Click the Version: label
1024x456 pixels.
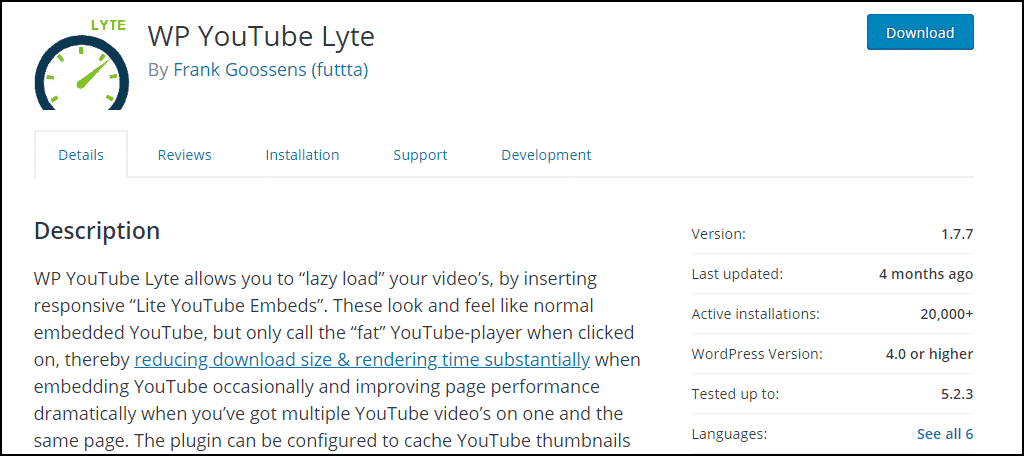[x=718, y=234]
